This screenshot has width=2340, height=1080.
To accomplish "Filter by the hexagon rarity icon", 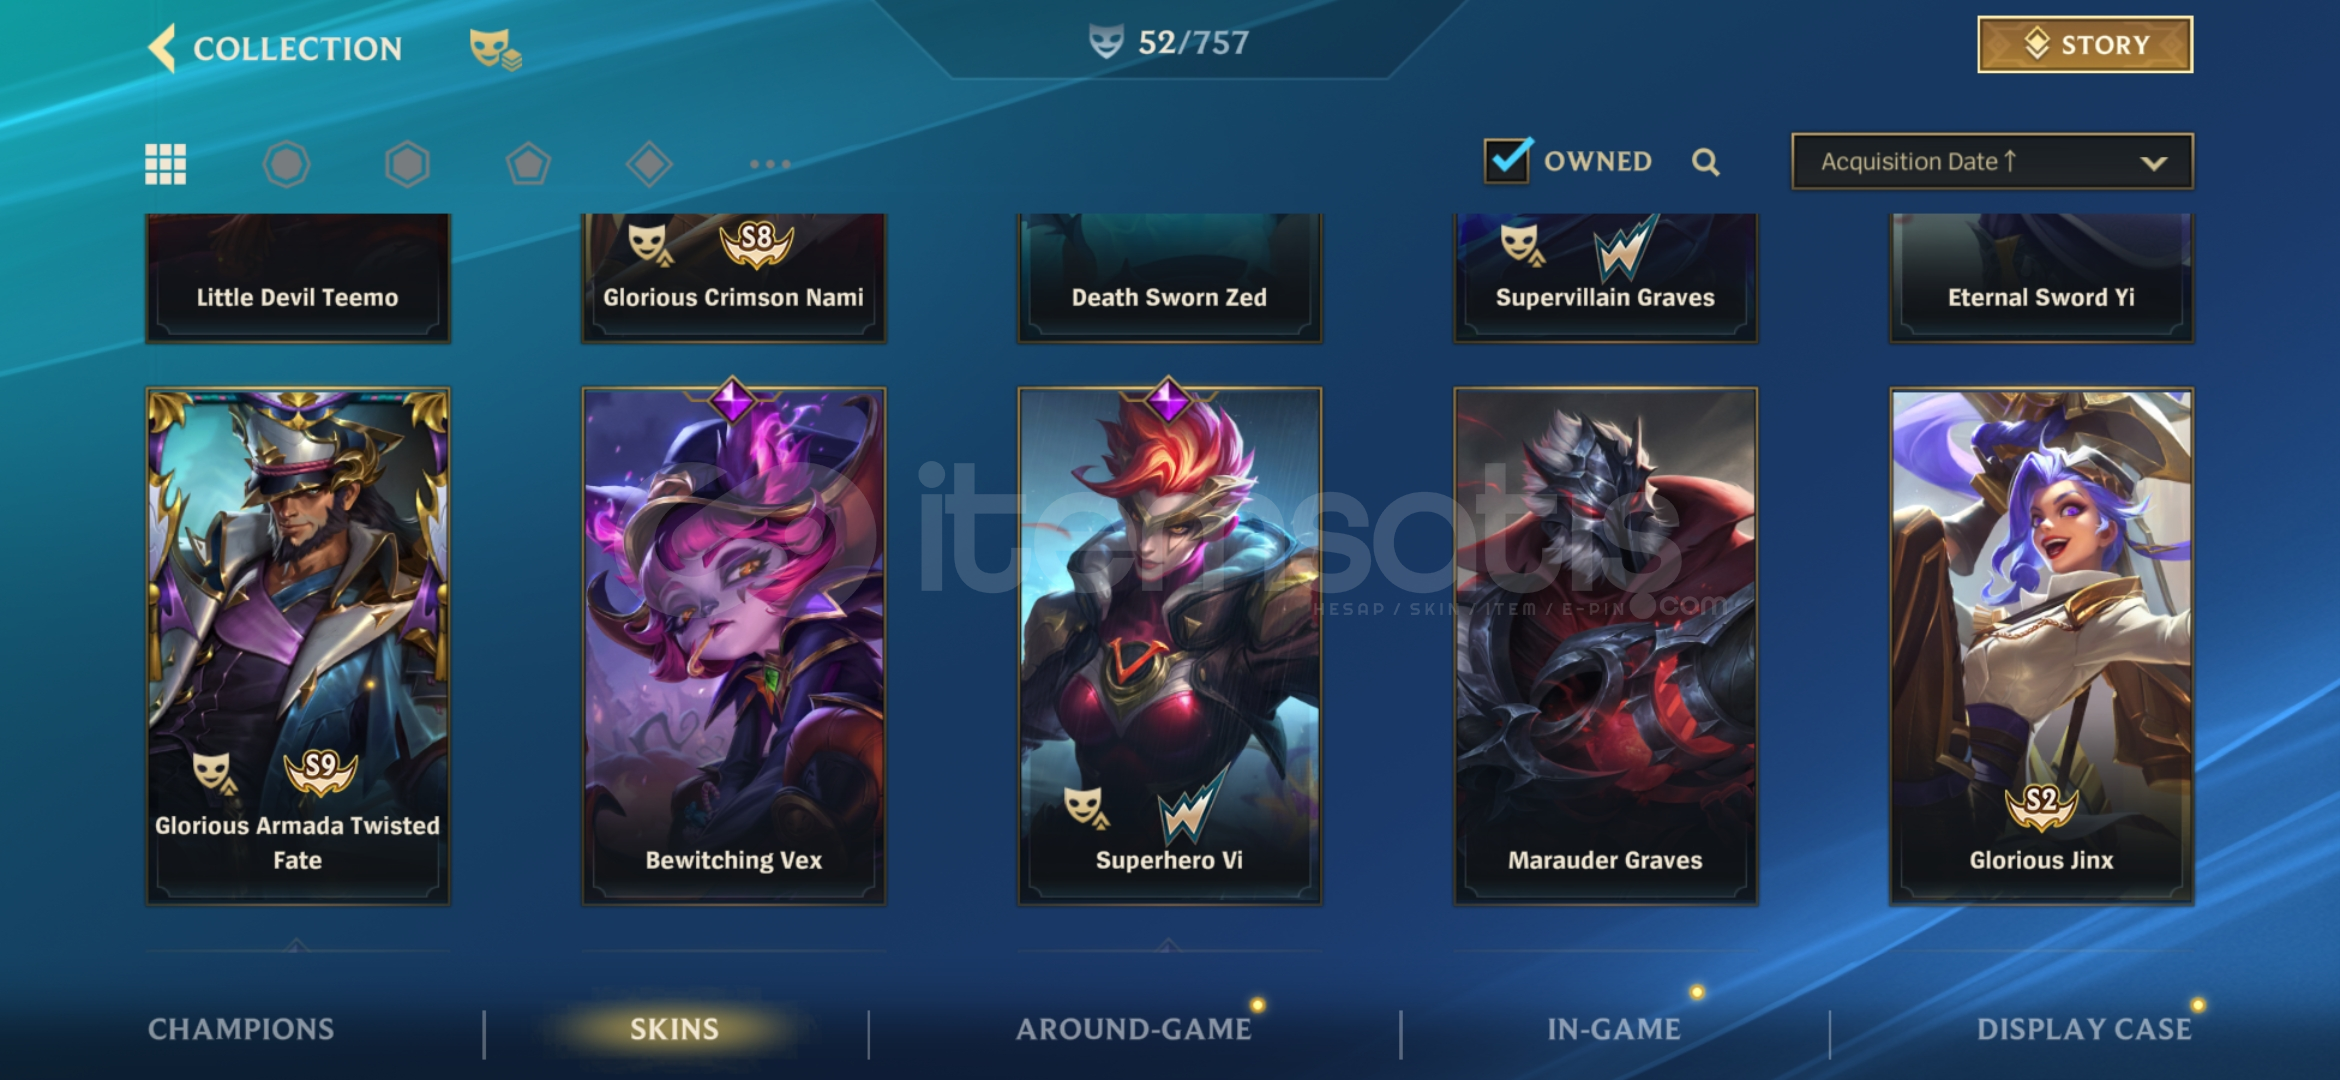I will pos(407,164).
